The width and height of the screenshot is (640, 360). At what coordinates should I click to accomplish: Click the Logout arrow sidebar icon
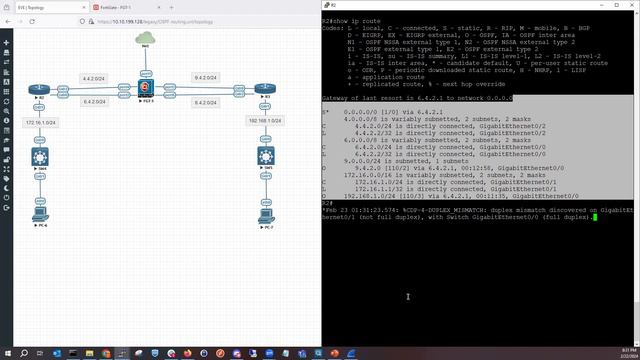tap(6, 208)
